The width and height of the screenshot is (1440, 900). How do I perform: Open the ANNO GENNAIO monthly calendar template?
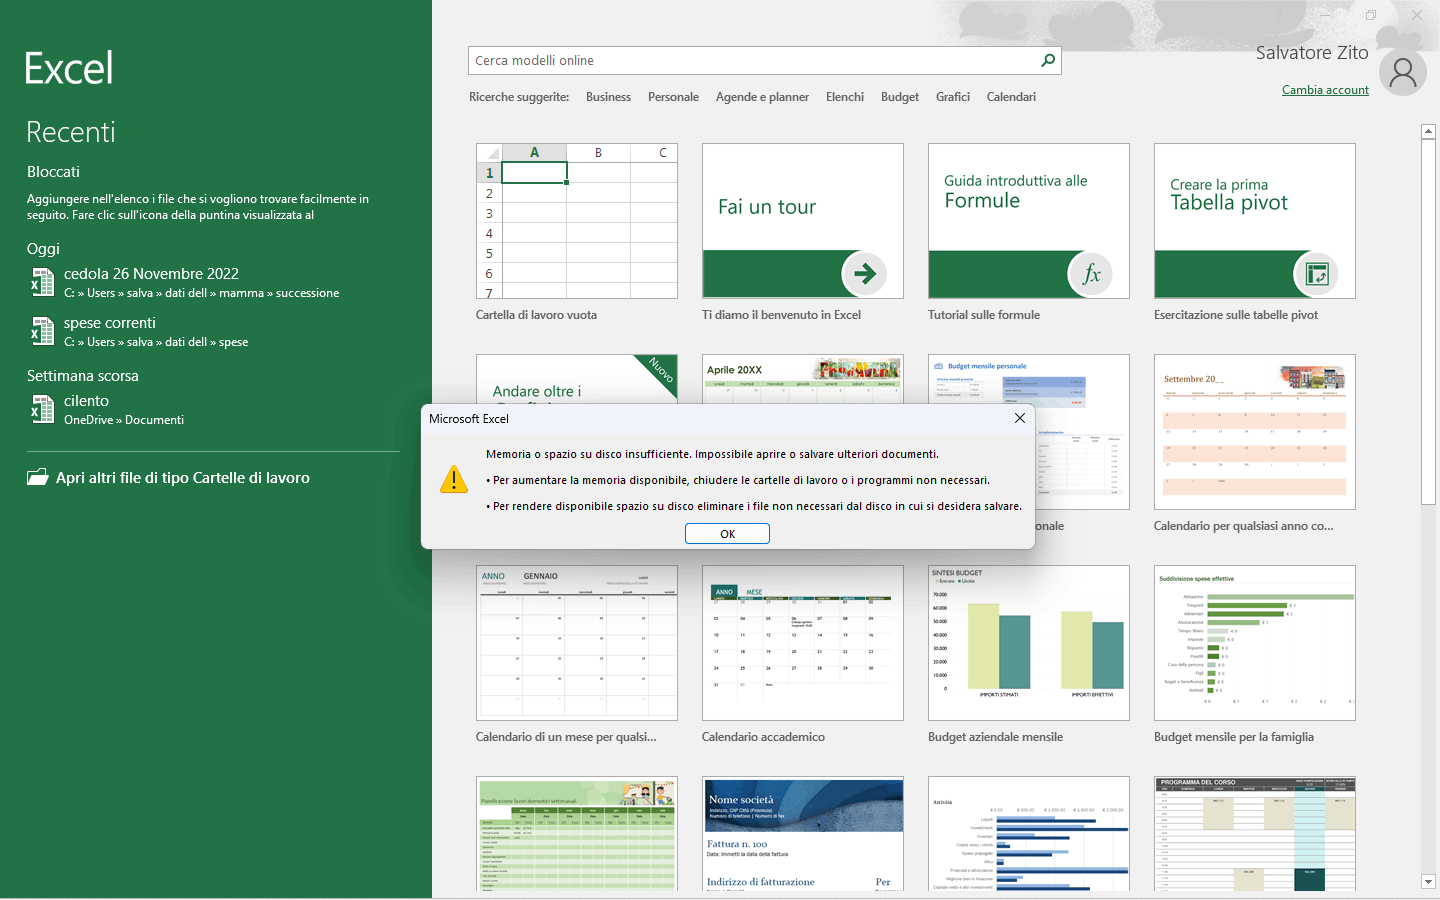577,643
